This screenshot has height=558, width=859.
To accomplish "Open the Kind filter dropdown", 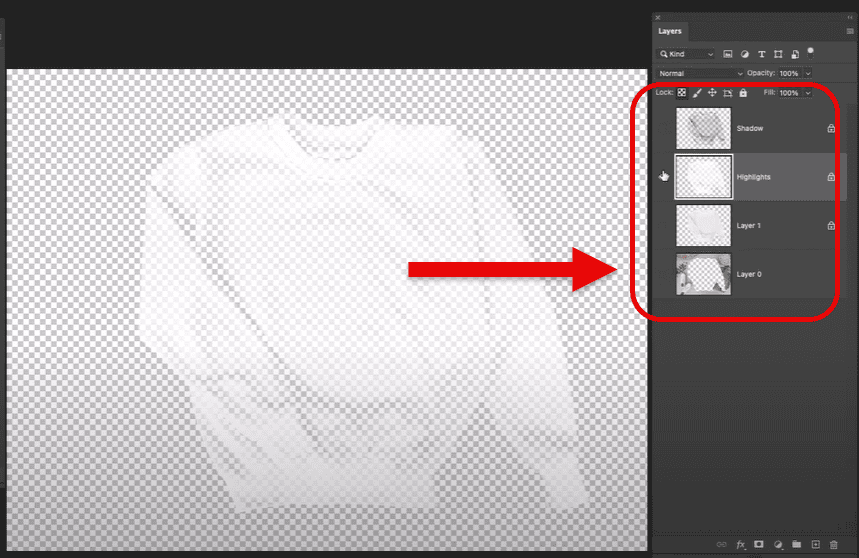I will click(686, 54).
